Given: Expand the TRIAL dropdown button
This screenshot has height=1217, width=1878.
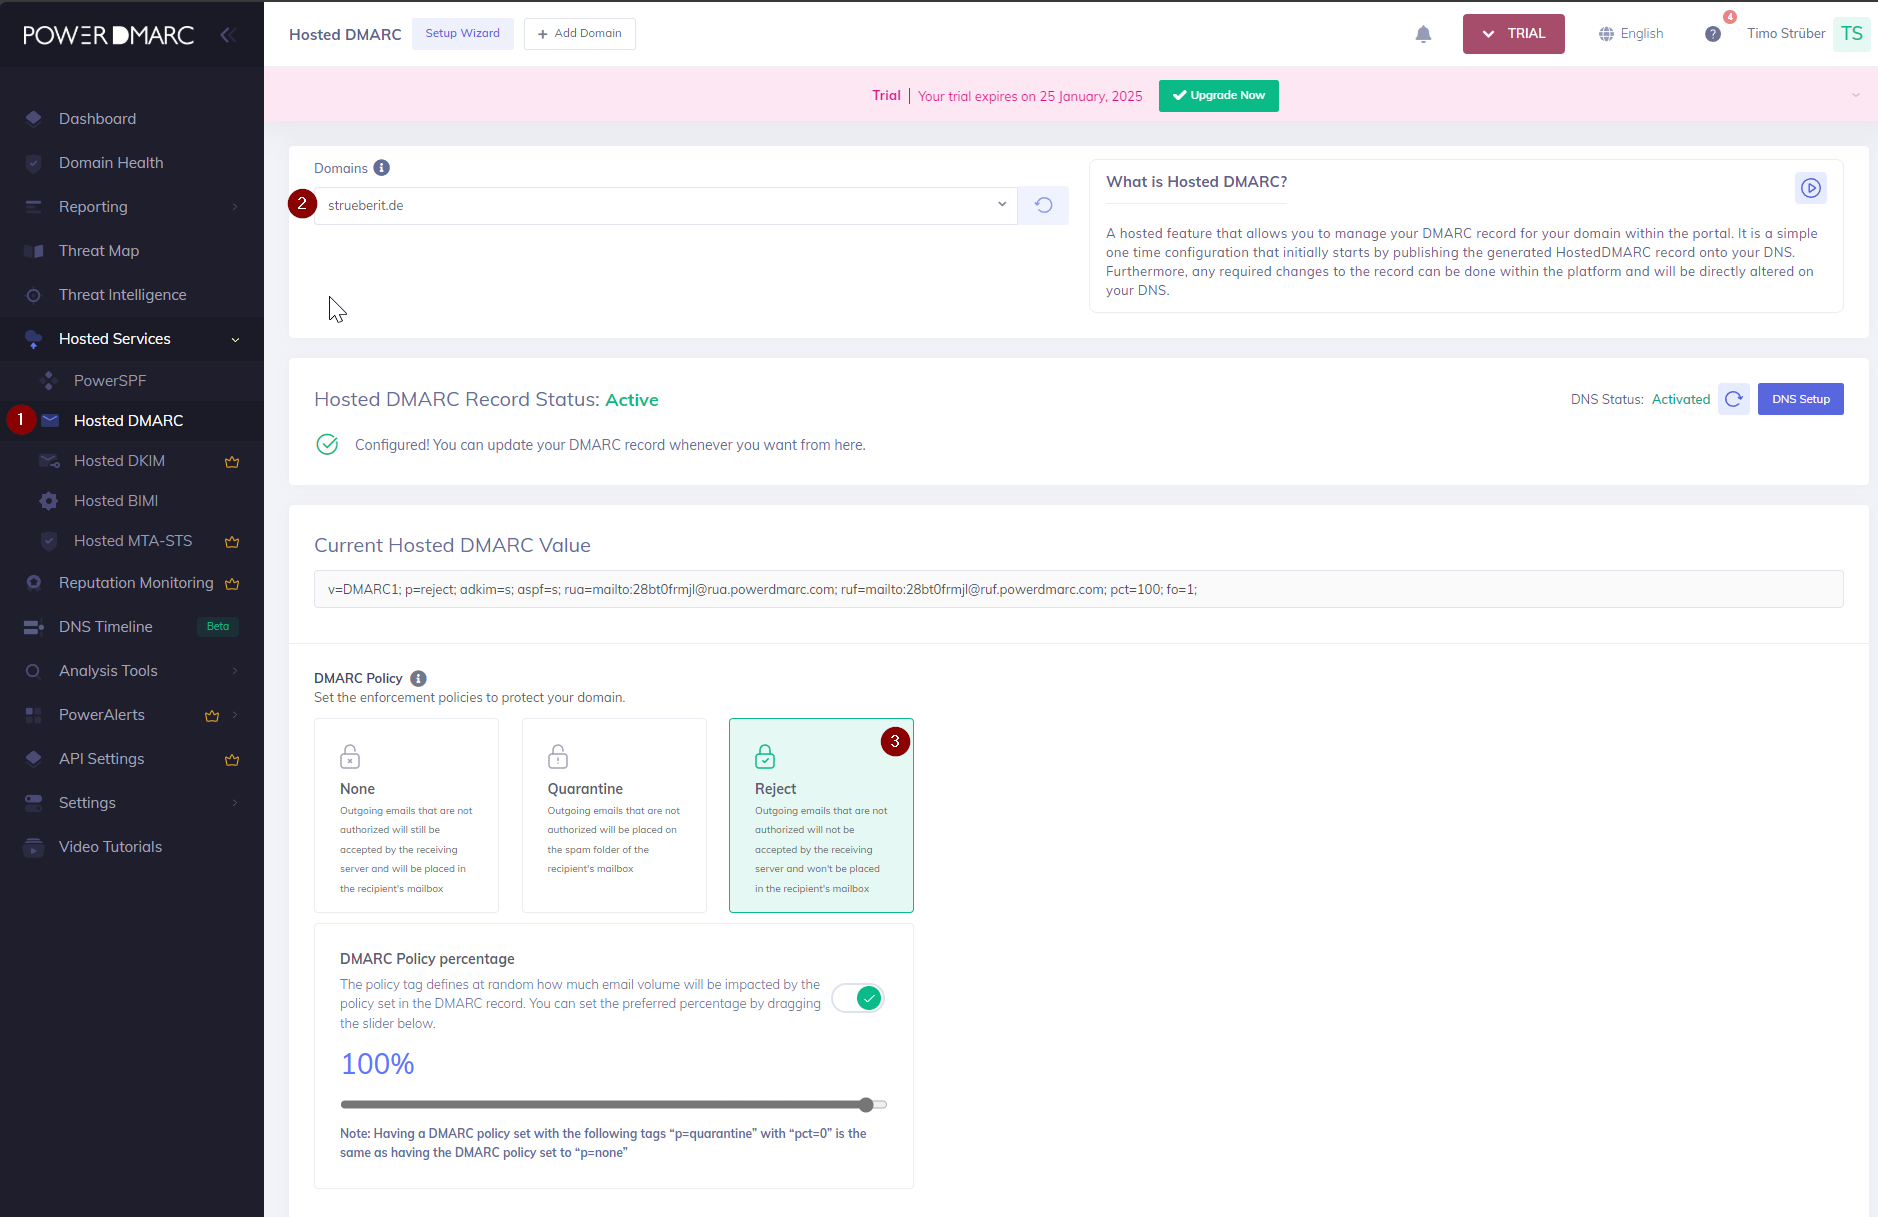Looking at the screenshot, I should pos(1513,34).
